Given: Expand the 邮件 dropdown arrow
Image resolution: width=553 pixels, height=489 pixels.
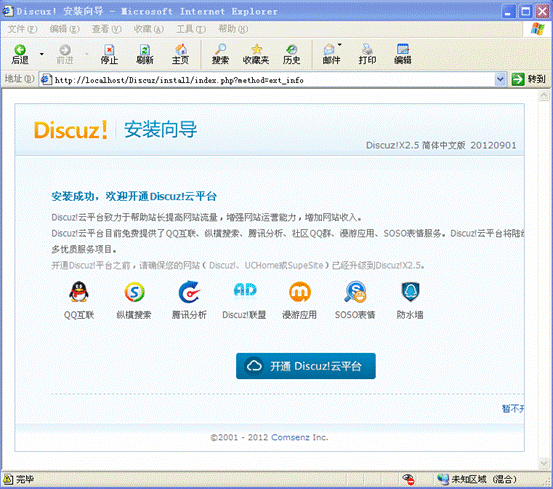Looking at the screenshot, I should [x=340, y=45].
